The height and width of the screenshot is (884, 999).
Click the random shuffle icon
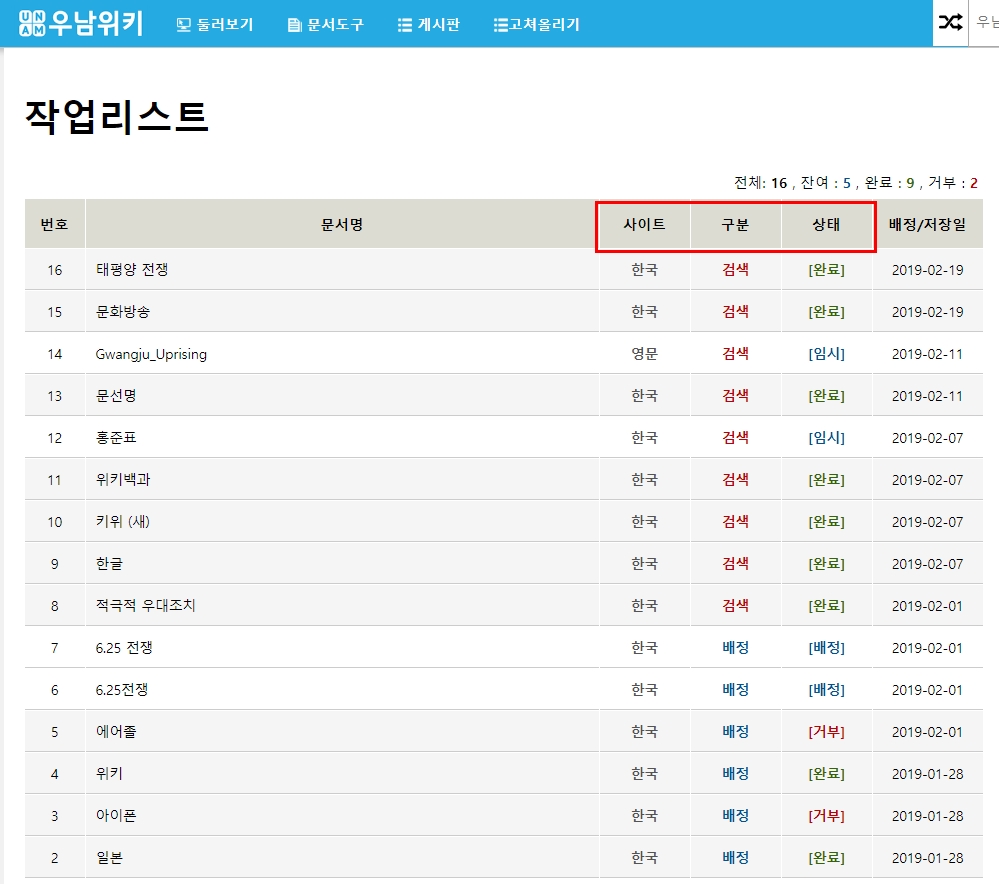950,23
